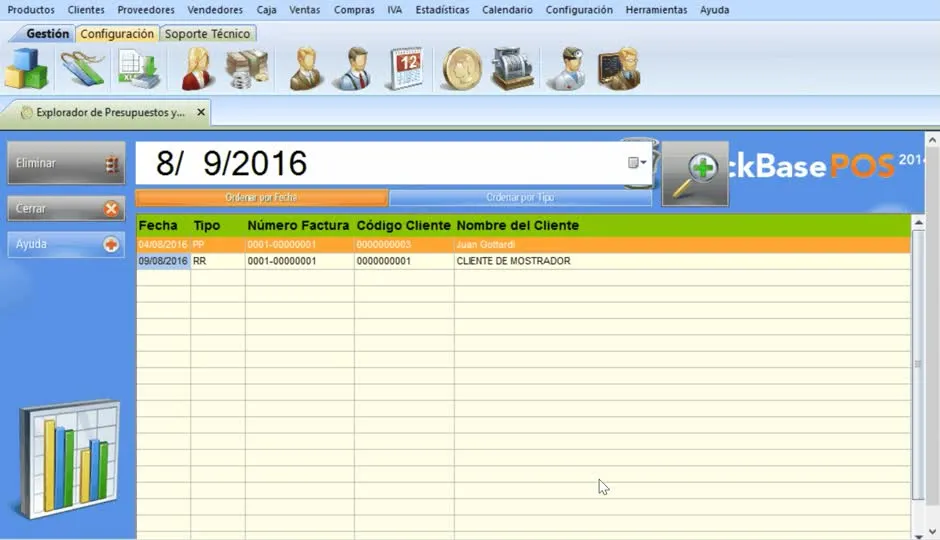This screenshot has height=540, width=940.
Task: Open the Productos menu
Action: point(31,10)
